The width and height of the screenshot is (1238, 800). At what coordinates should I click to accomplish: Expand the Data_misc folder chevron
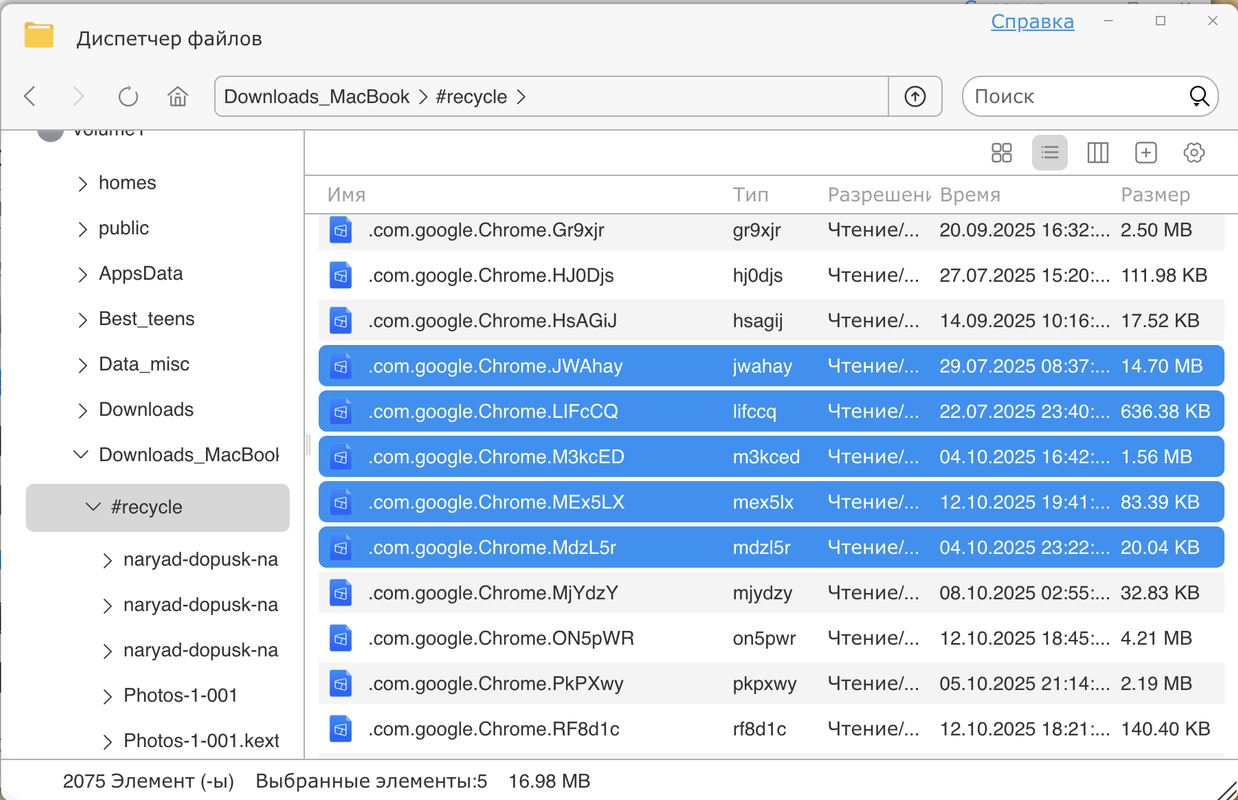coord(82,365)
